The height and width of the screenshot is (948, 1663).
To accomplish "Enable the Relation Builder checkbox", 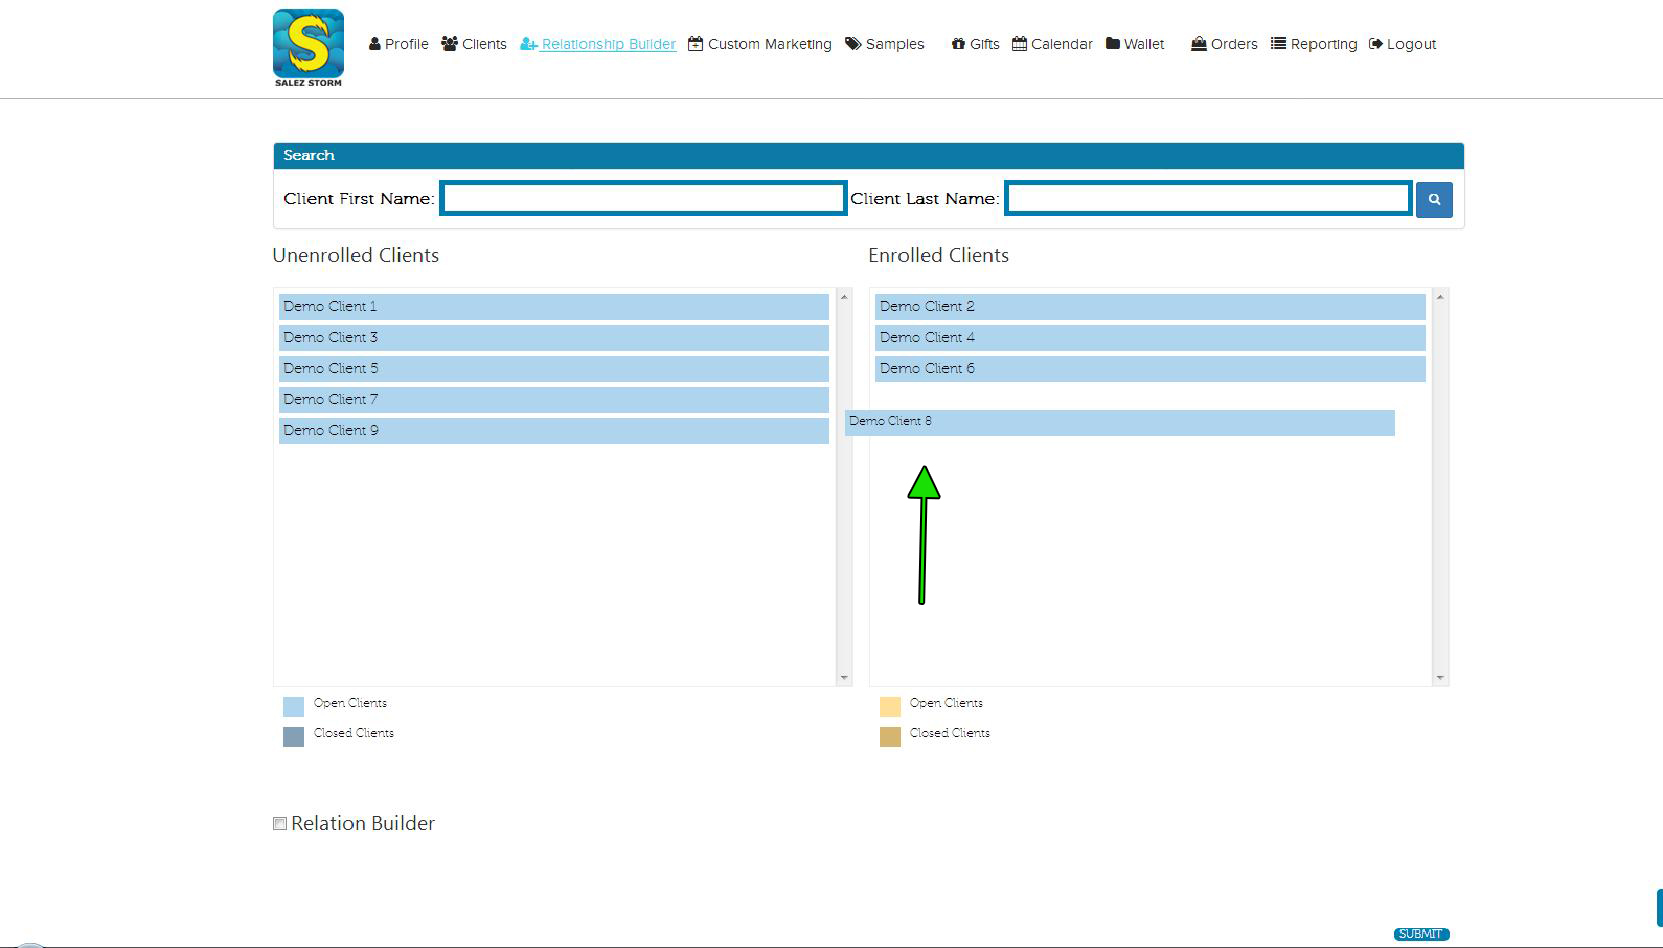I will click(x=280, y=824).
